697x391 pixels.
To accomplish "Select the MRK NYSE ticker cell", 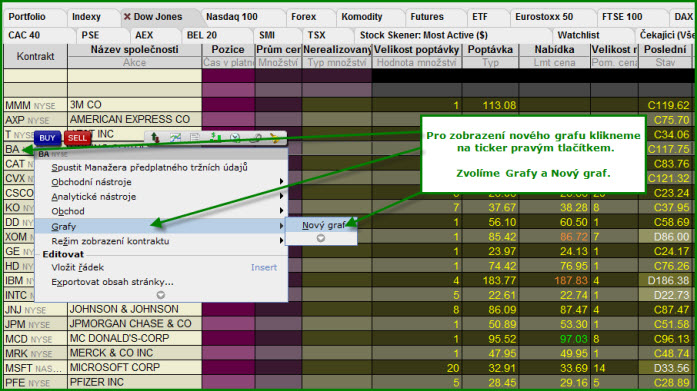I will (36, 354).
